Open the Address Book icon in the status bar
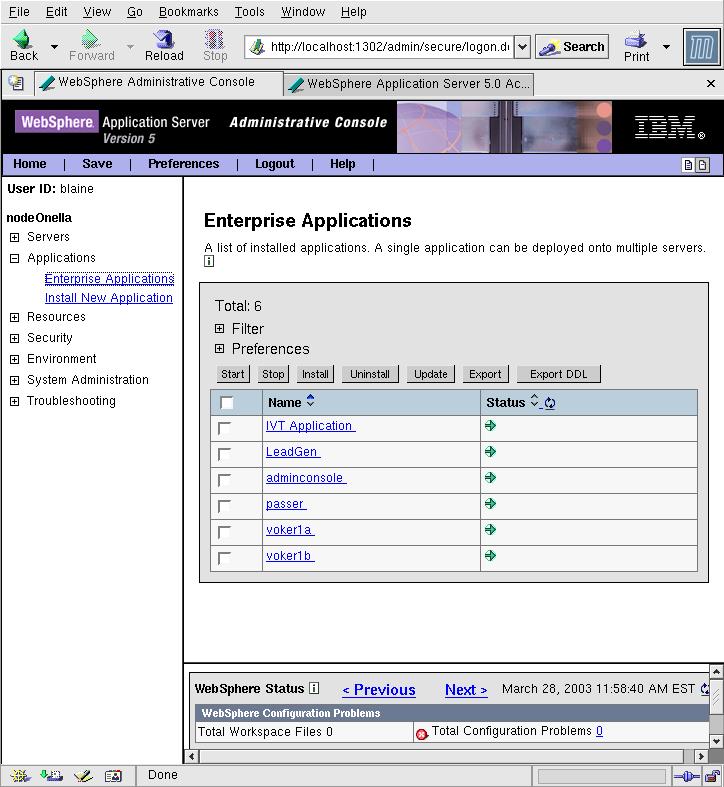This screenshot has height=787, width=724. [113, 776]
